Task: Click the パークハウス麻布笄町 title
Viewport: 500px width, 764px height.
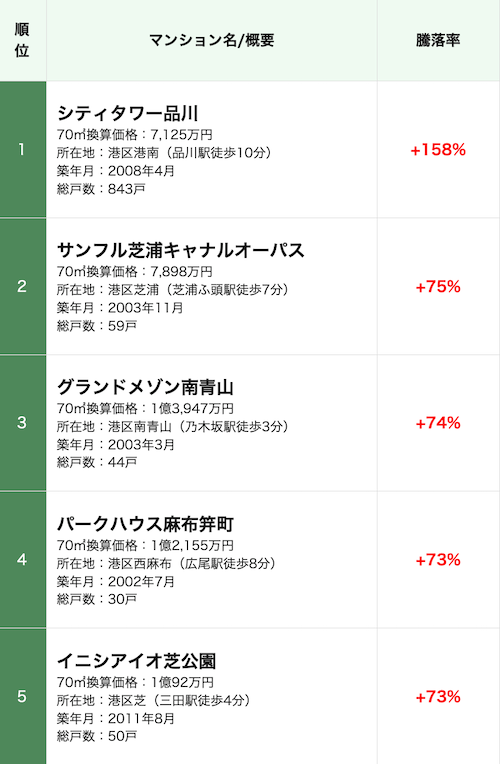Action: point(145,524)
